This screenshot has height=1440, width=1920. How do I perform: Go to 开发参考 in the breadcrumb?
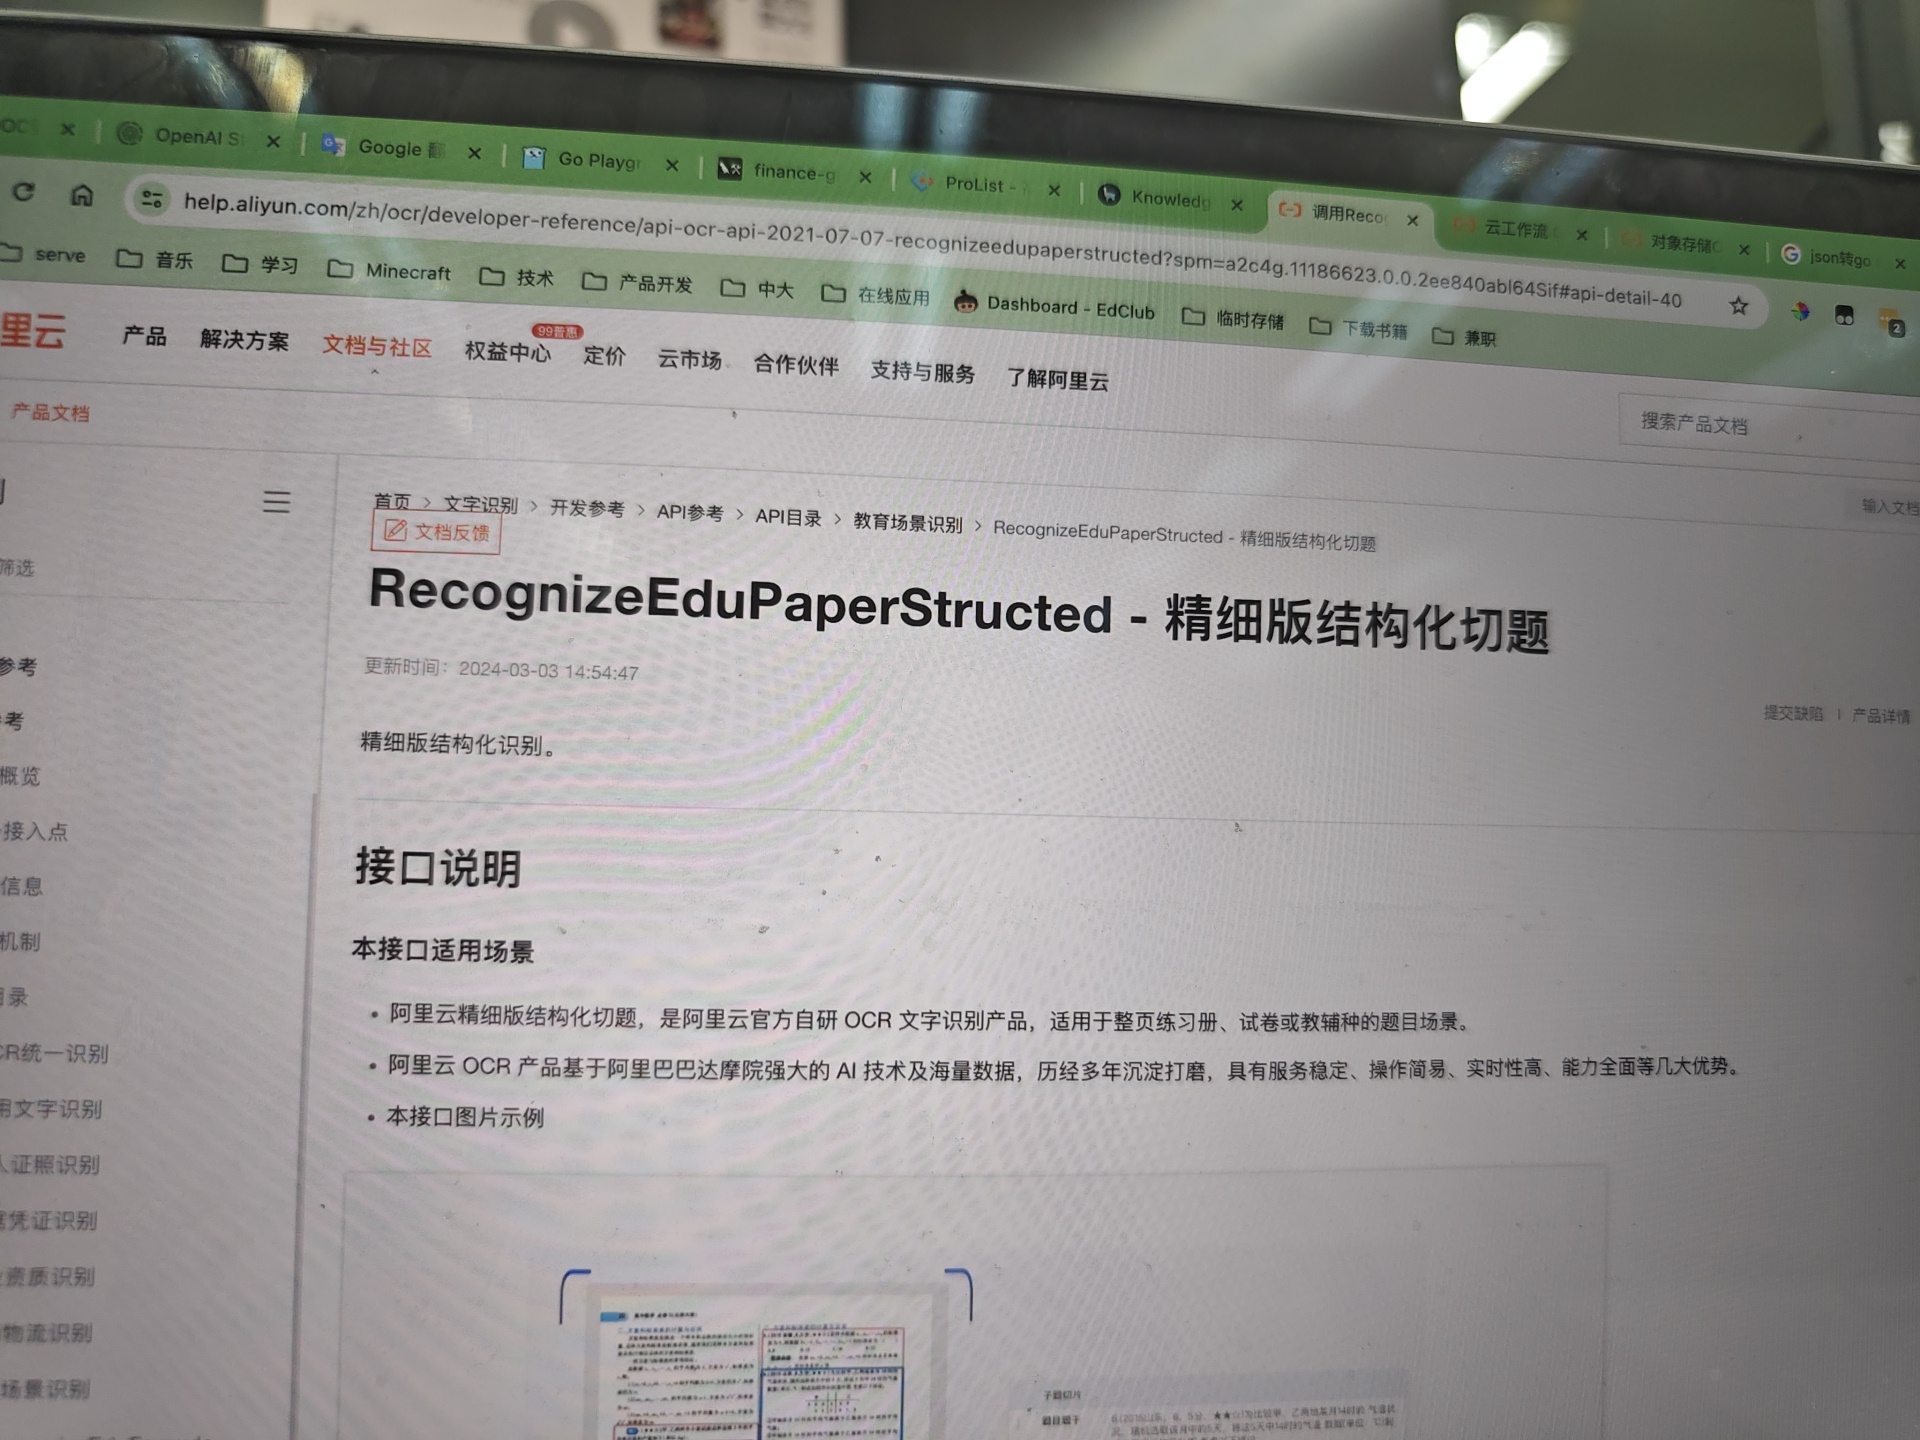(x=587, y=508)
